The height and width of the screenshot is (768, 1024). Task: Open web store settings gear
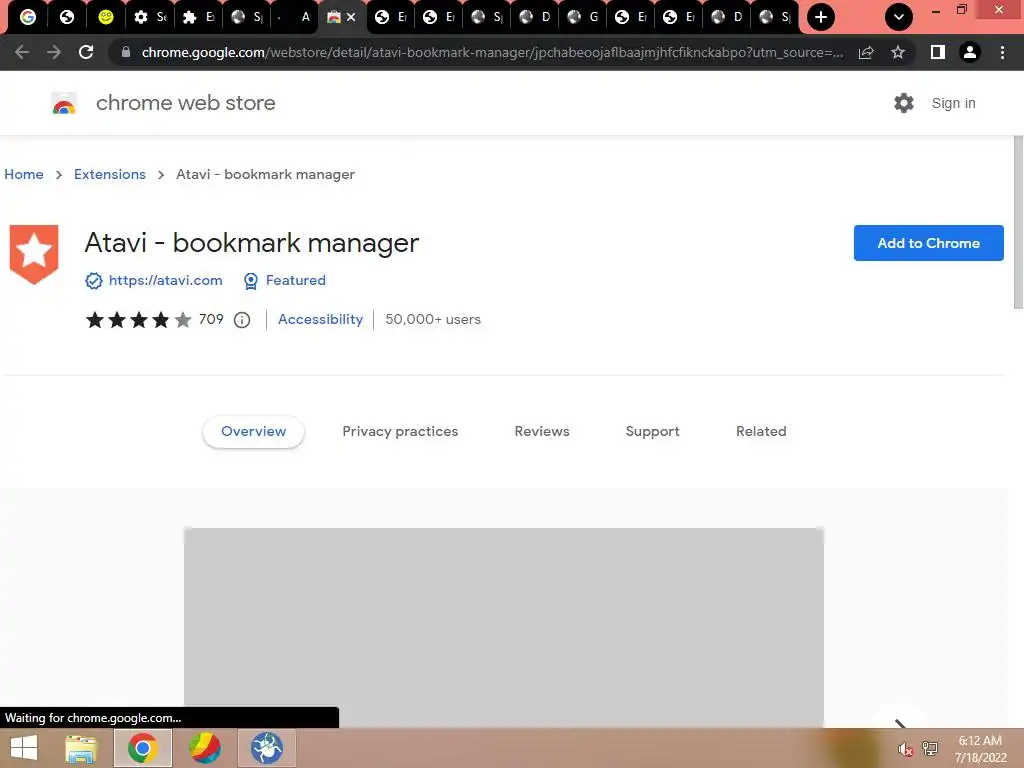(904, 103)
